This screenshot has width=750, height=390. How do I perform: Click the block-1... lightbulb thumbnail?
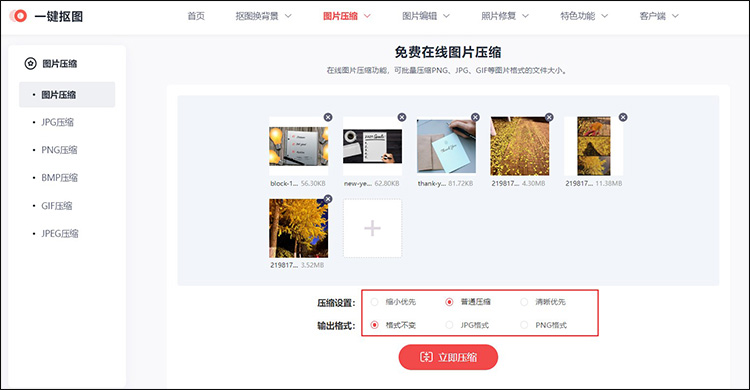298,146
